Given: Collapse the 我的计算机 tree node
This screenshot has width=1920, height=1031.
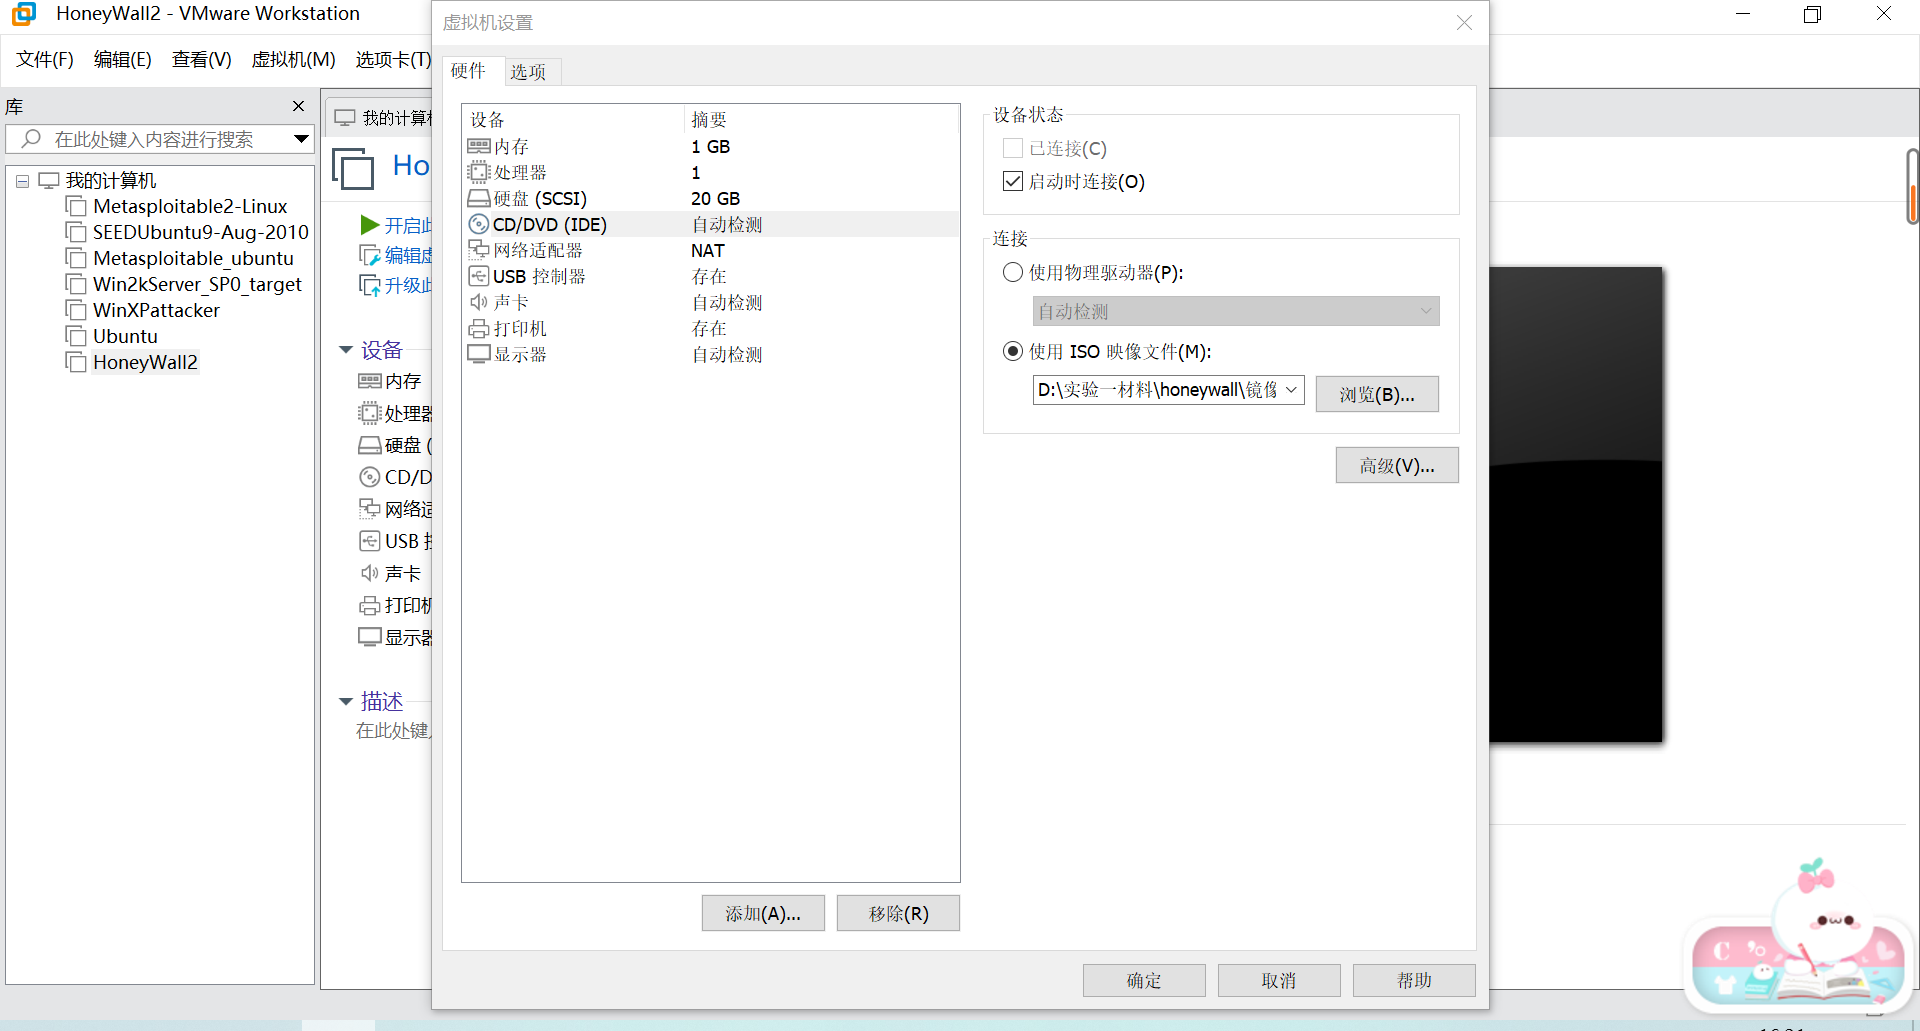Looking at the screenshot, I should pos(22,181).
